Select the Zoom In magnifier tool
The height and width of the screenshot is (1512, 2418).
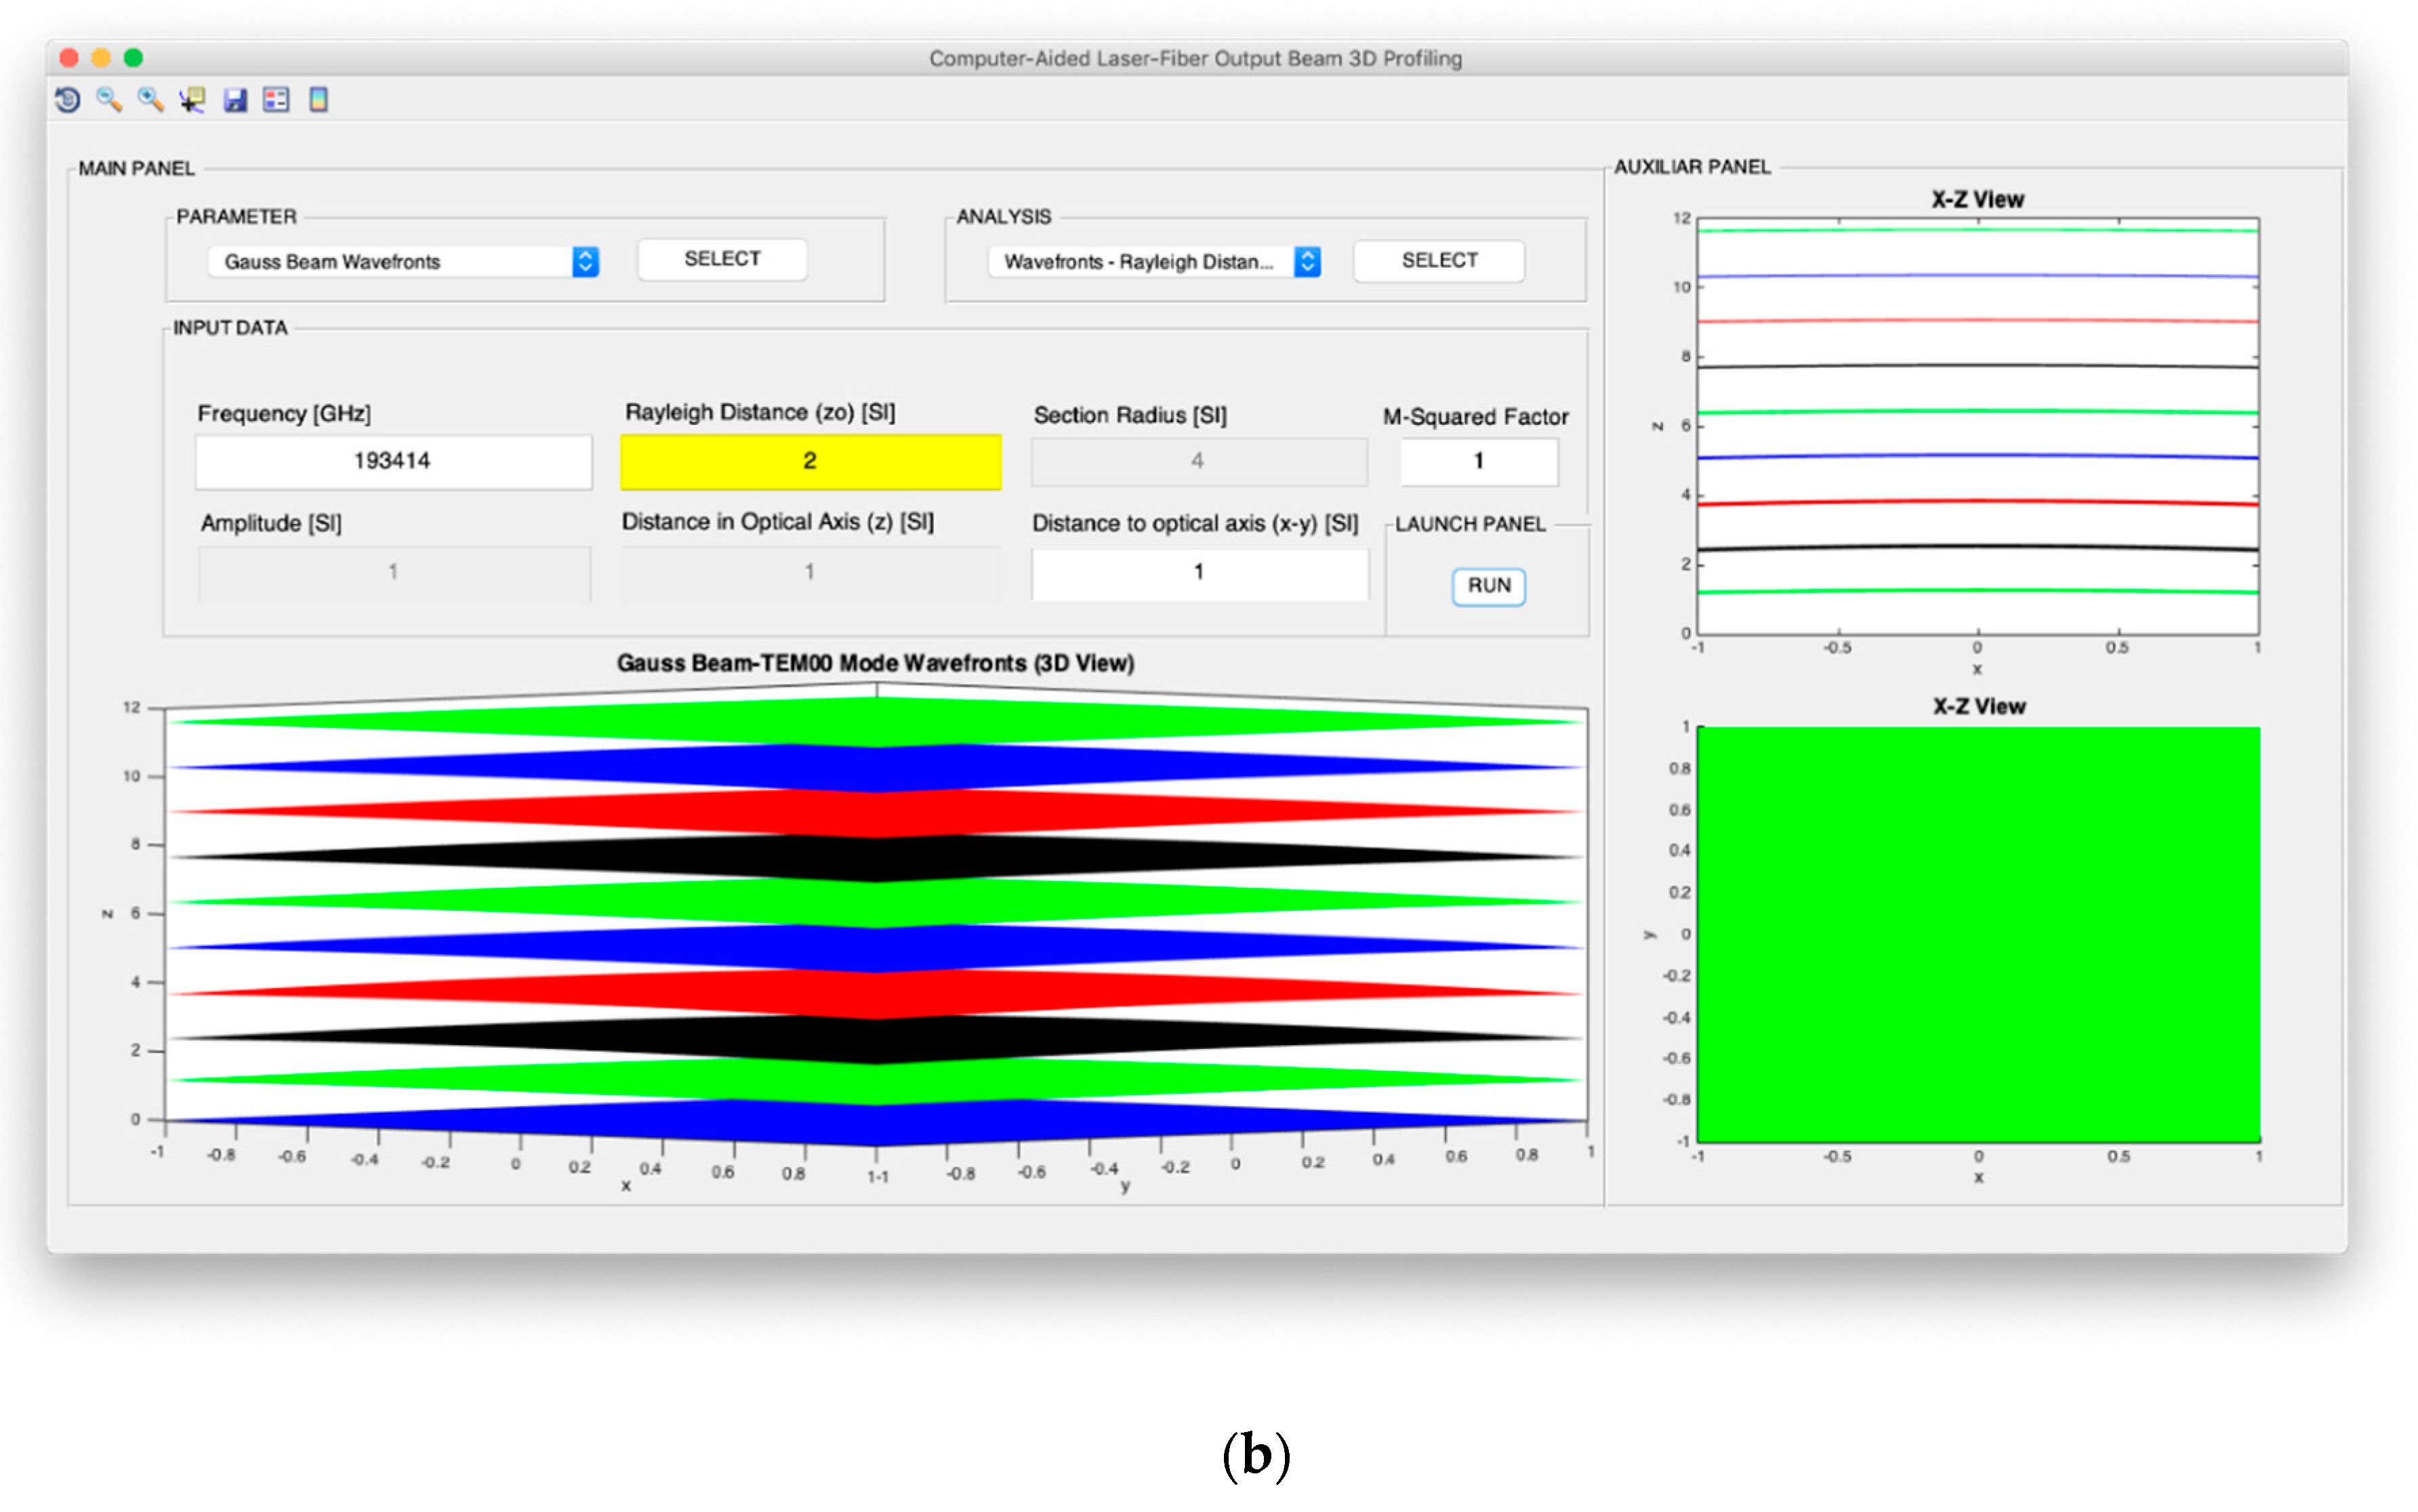click(151, 100)
